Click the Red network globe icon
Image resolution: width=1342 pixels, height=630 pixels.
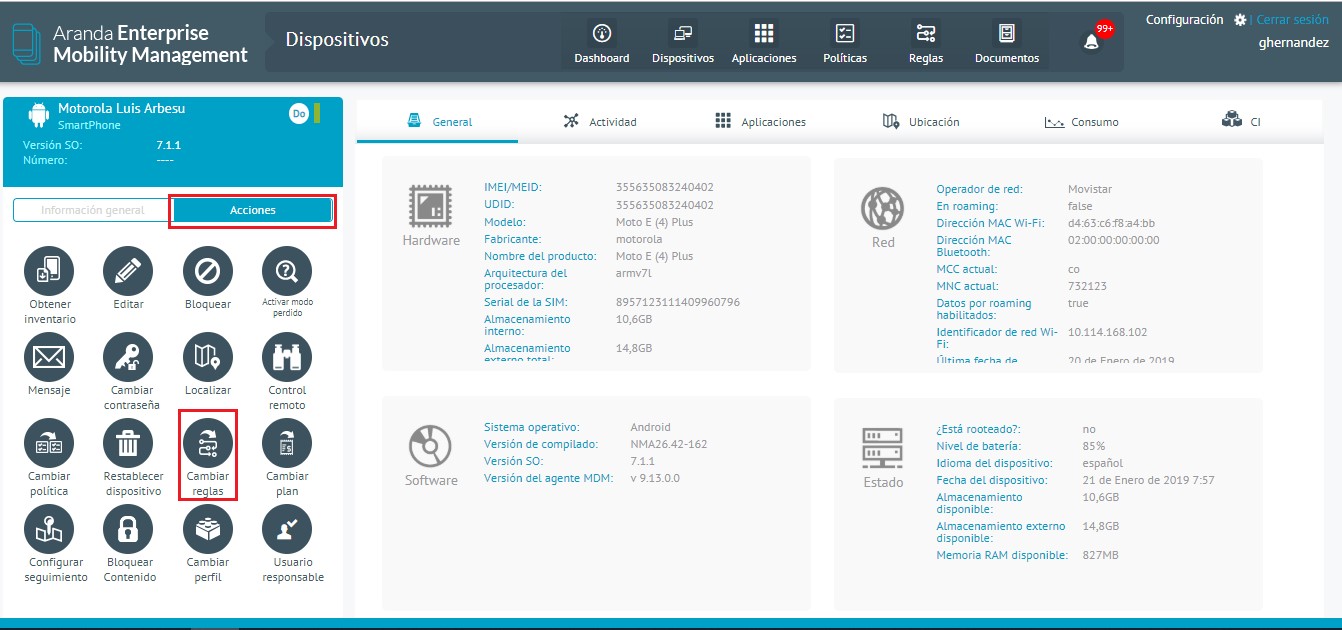click(x=883, y=209)
